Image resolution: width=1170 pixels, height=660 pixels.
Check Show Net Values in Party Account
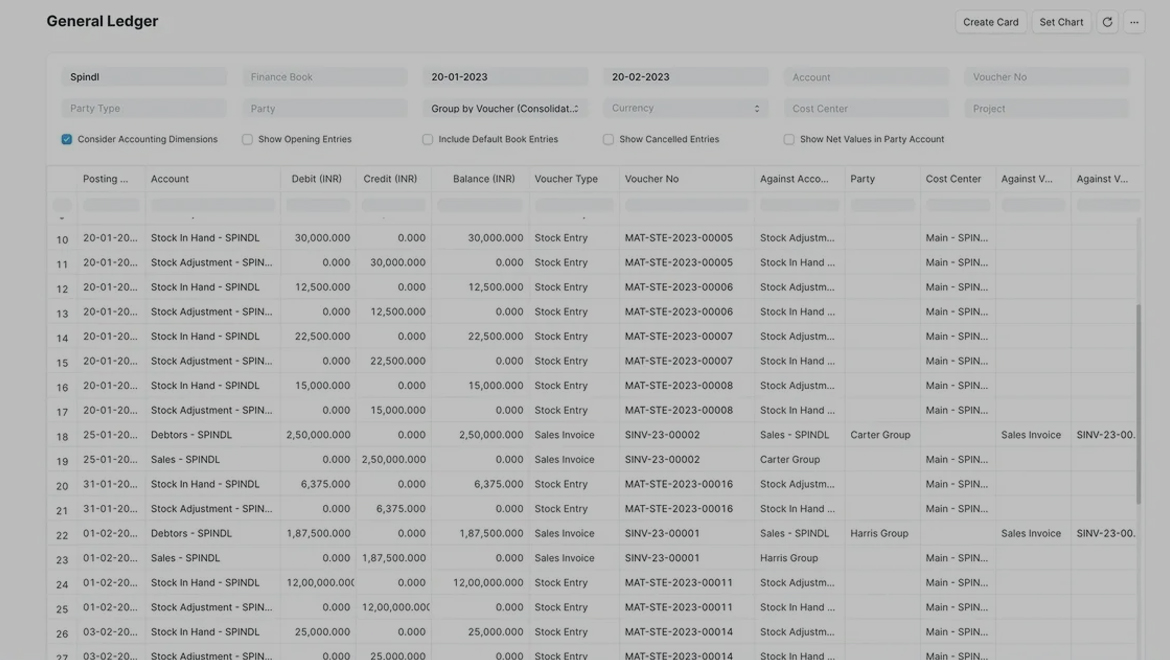click(789, 140)
